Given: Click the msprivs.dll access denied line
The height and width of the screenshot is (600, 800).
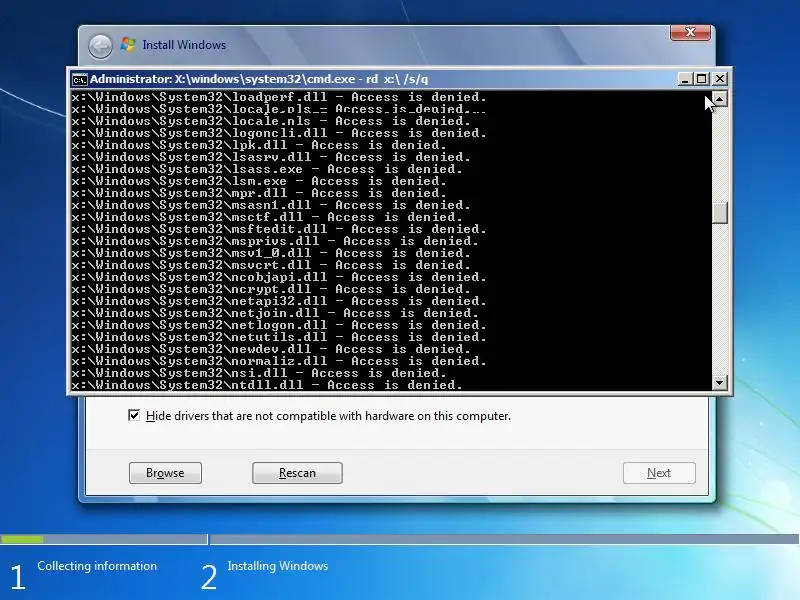Looking at the screenshot, I should coord(275,241).
